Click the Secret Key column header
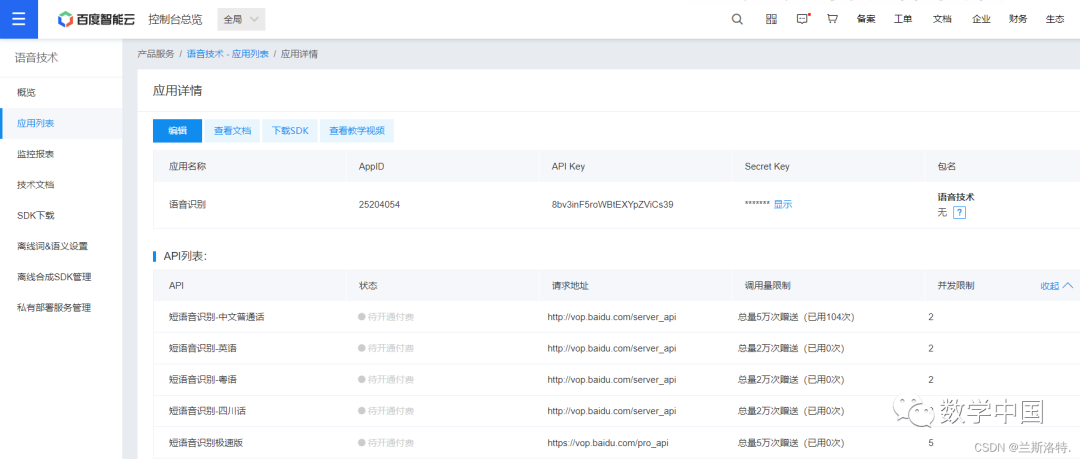The image size is (1080, 459). tap(767, 167)
